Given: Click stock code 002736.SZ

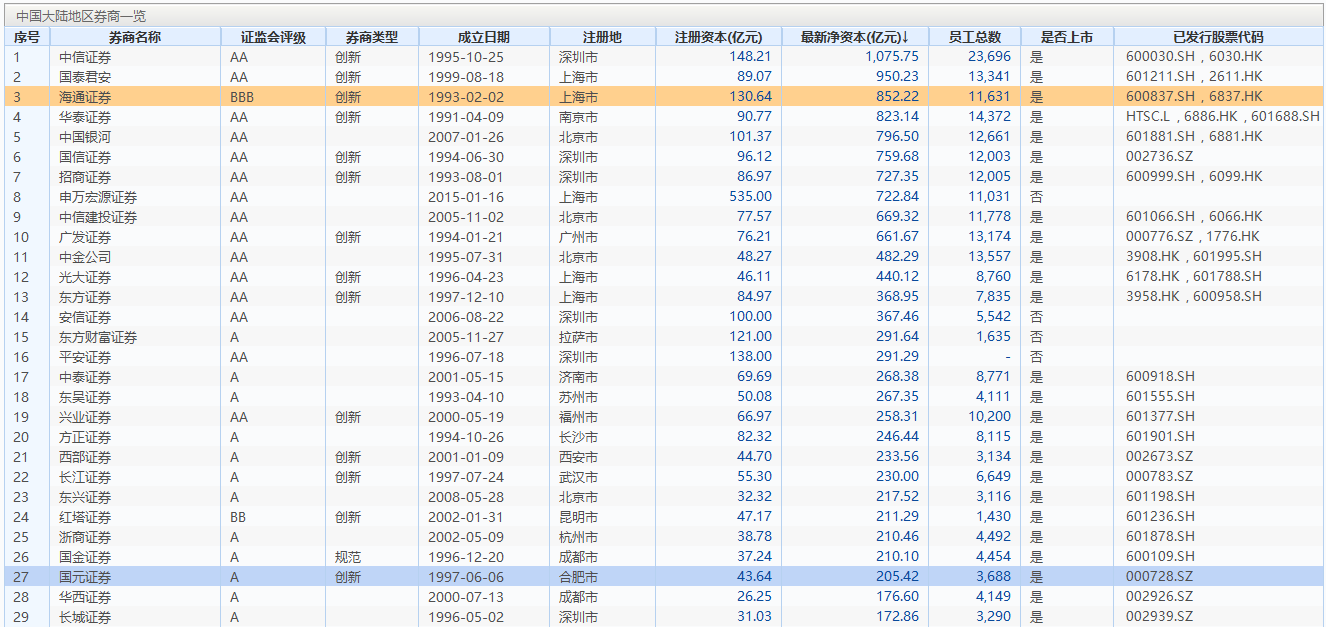Looking at the screenshot, I should click(x=1159, y=157).
